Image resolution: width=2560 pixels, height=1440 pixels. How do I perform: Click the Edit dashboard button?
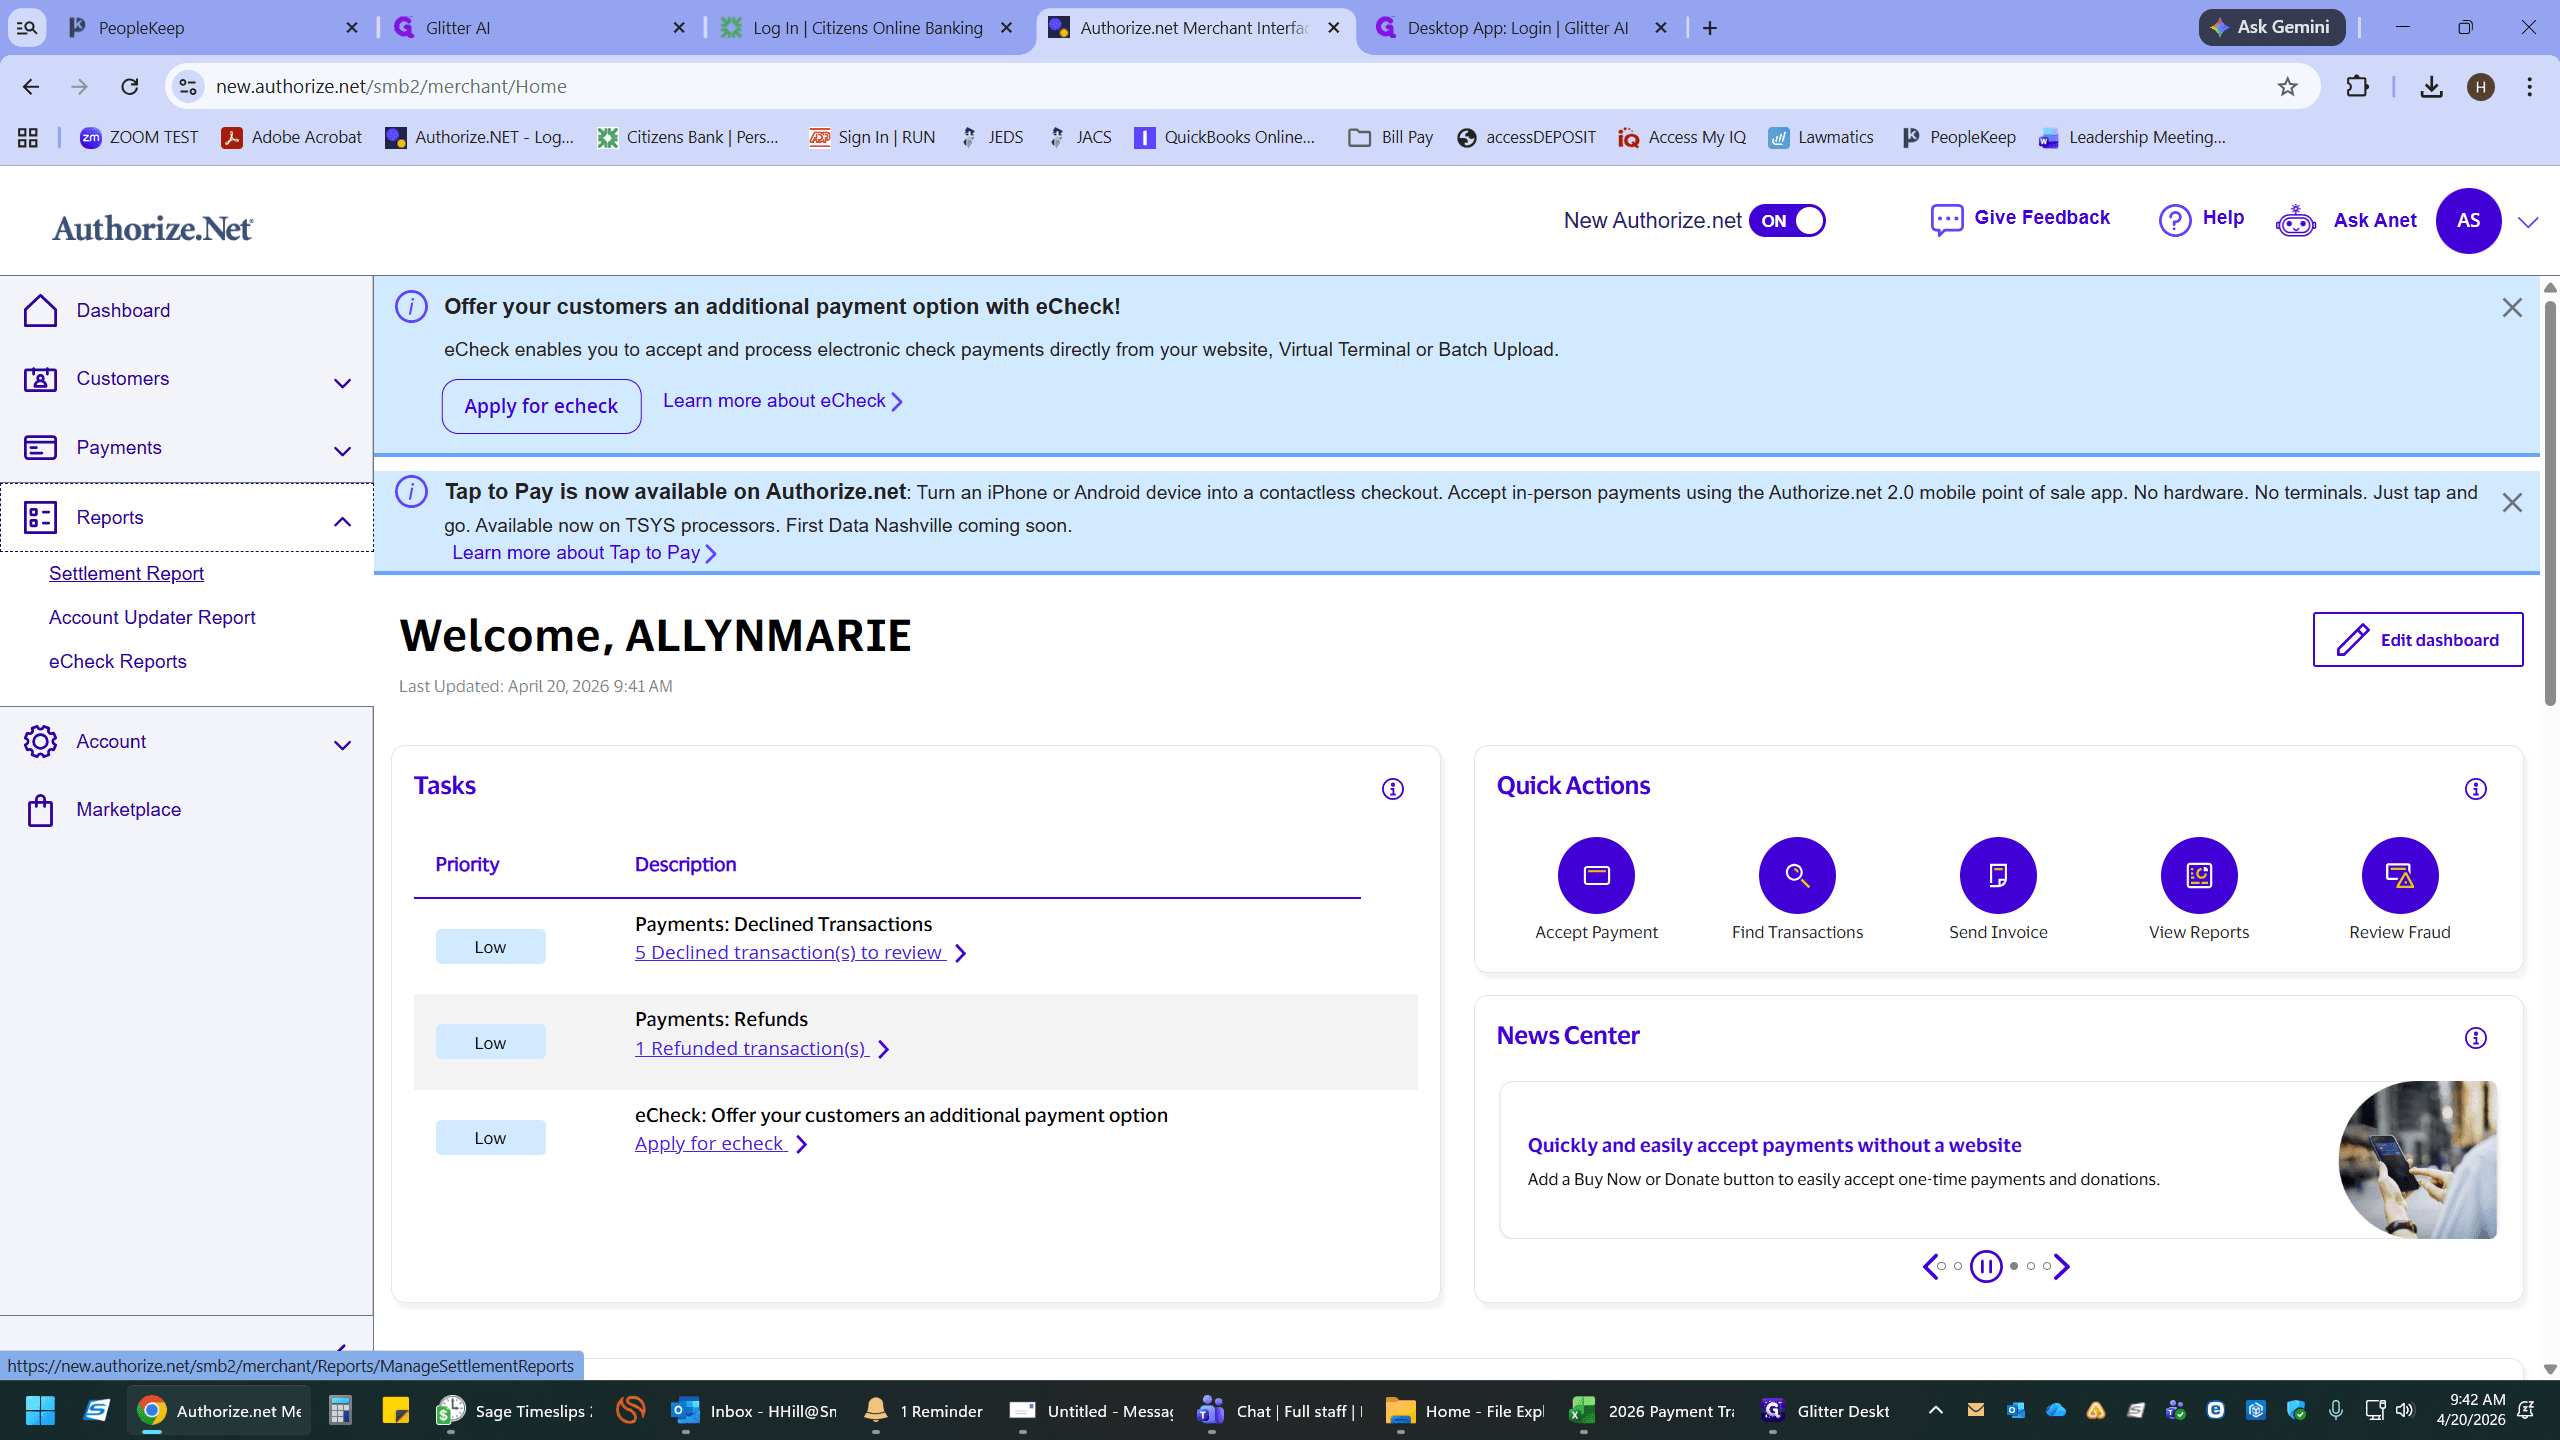pyautogui.click(x=2418, y=640)
